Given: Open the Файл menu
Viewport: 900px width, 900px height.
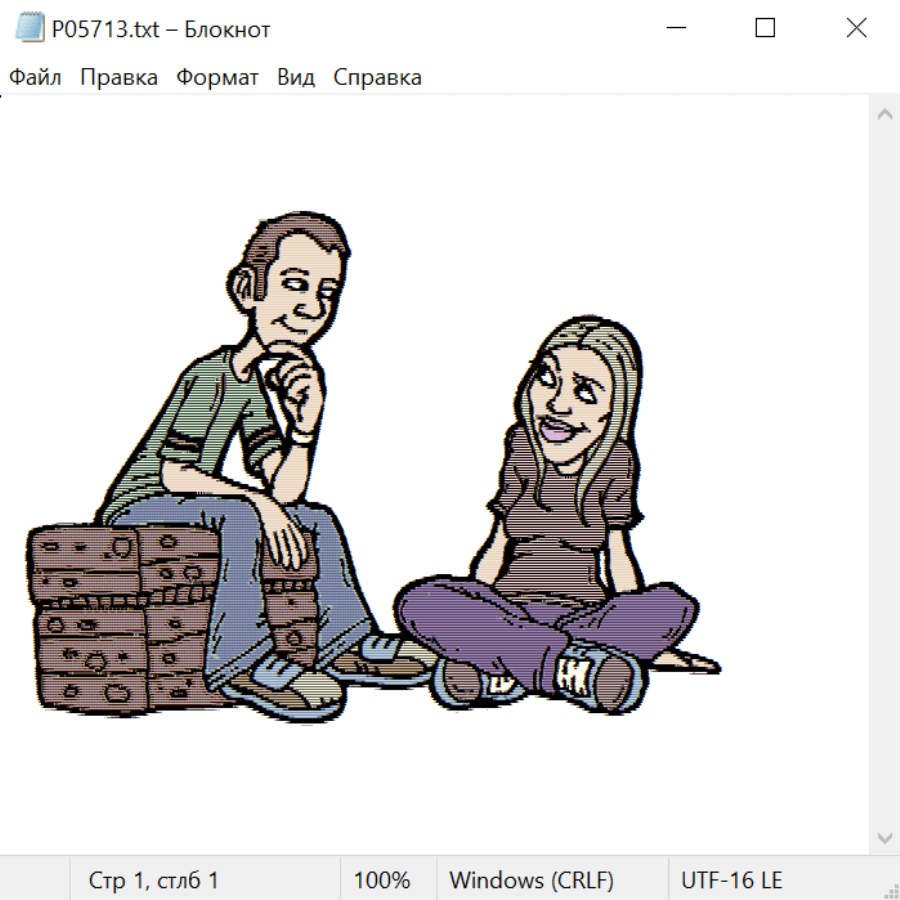Looking at the screenshot, I should [35, 78].
